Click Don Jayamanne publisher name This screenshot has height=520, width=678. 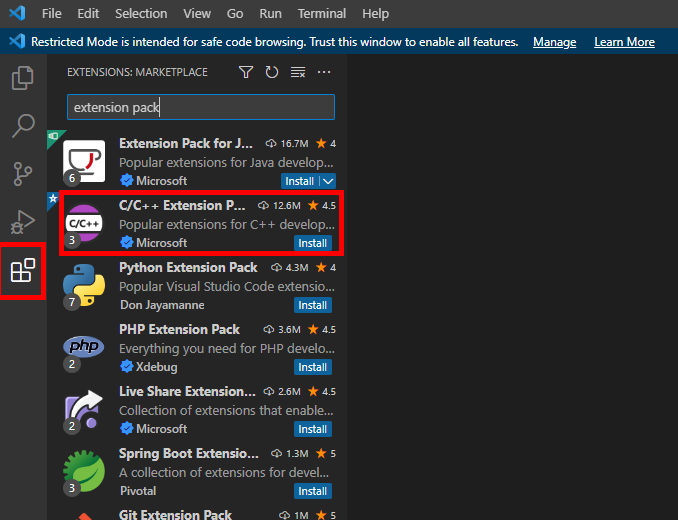(x=162, y=305)
